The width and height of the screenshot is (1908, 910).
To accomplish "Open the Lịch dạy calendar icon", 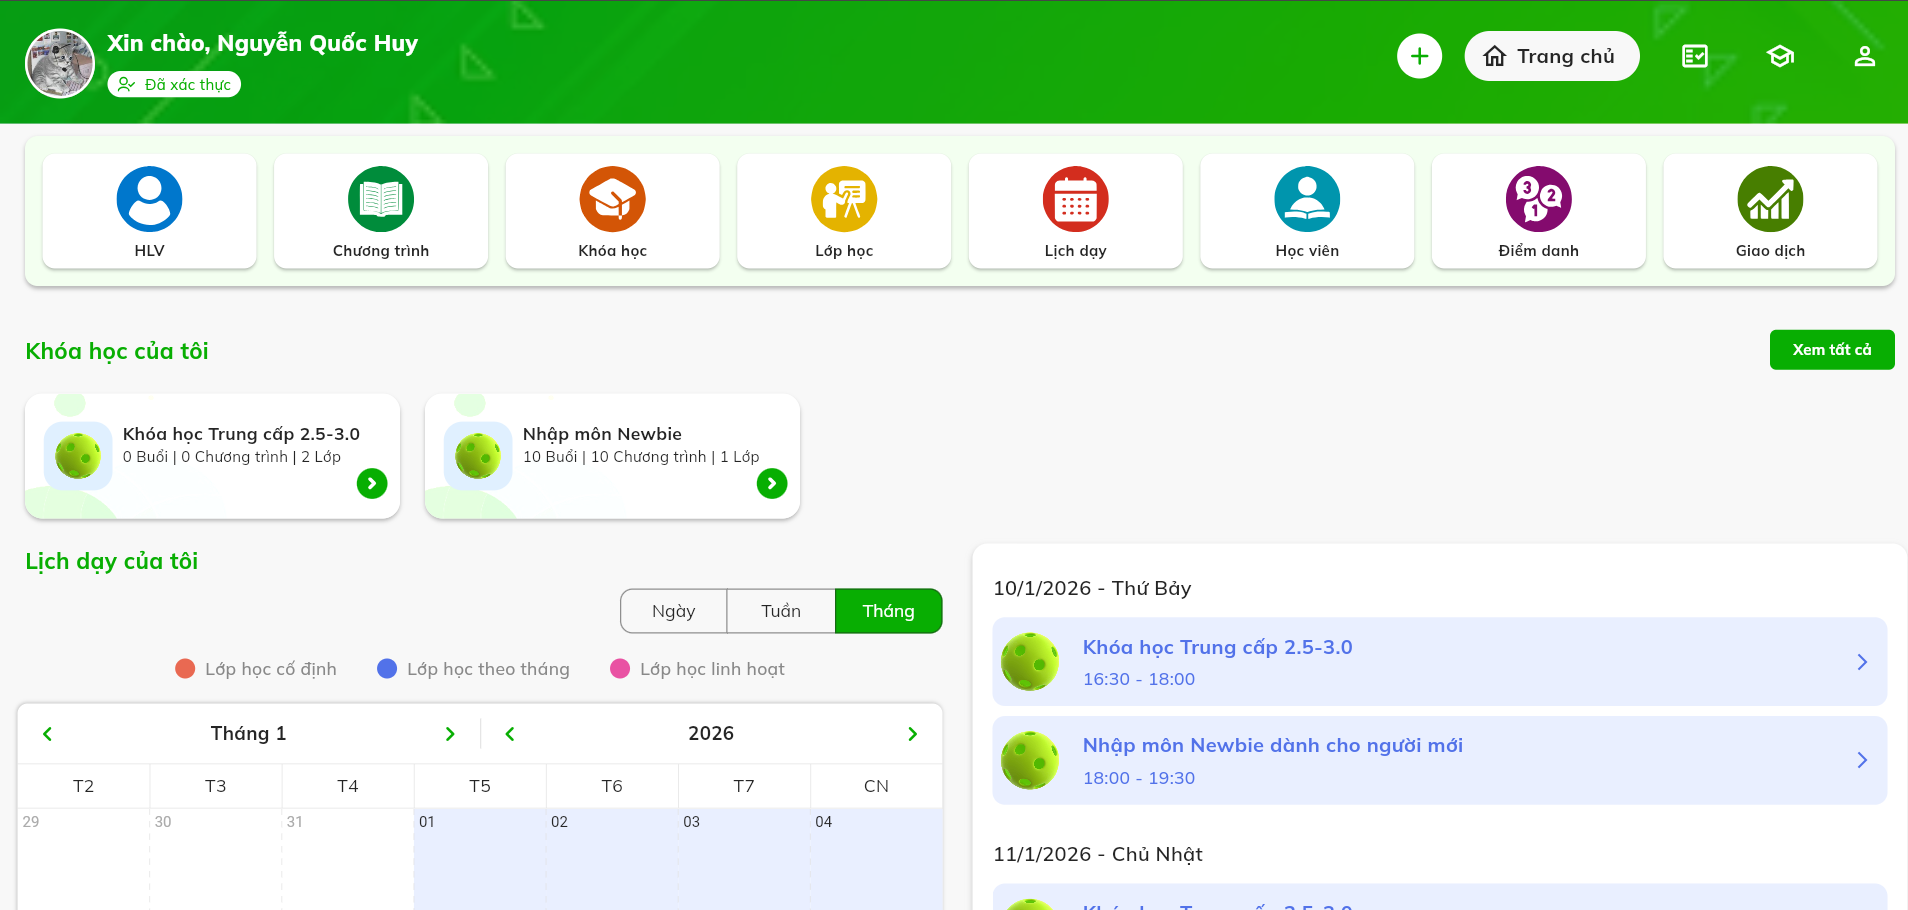I will 1075,200.
